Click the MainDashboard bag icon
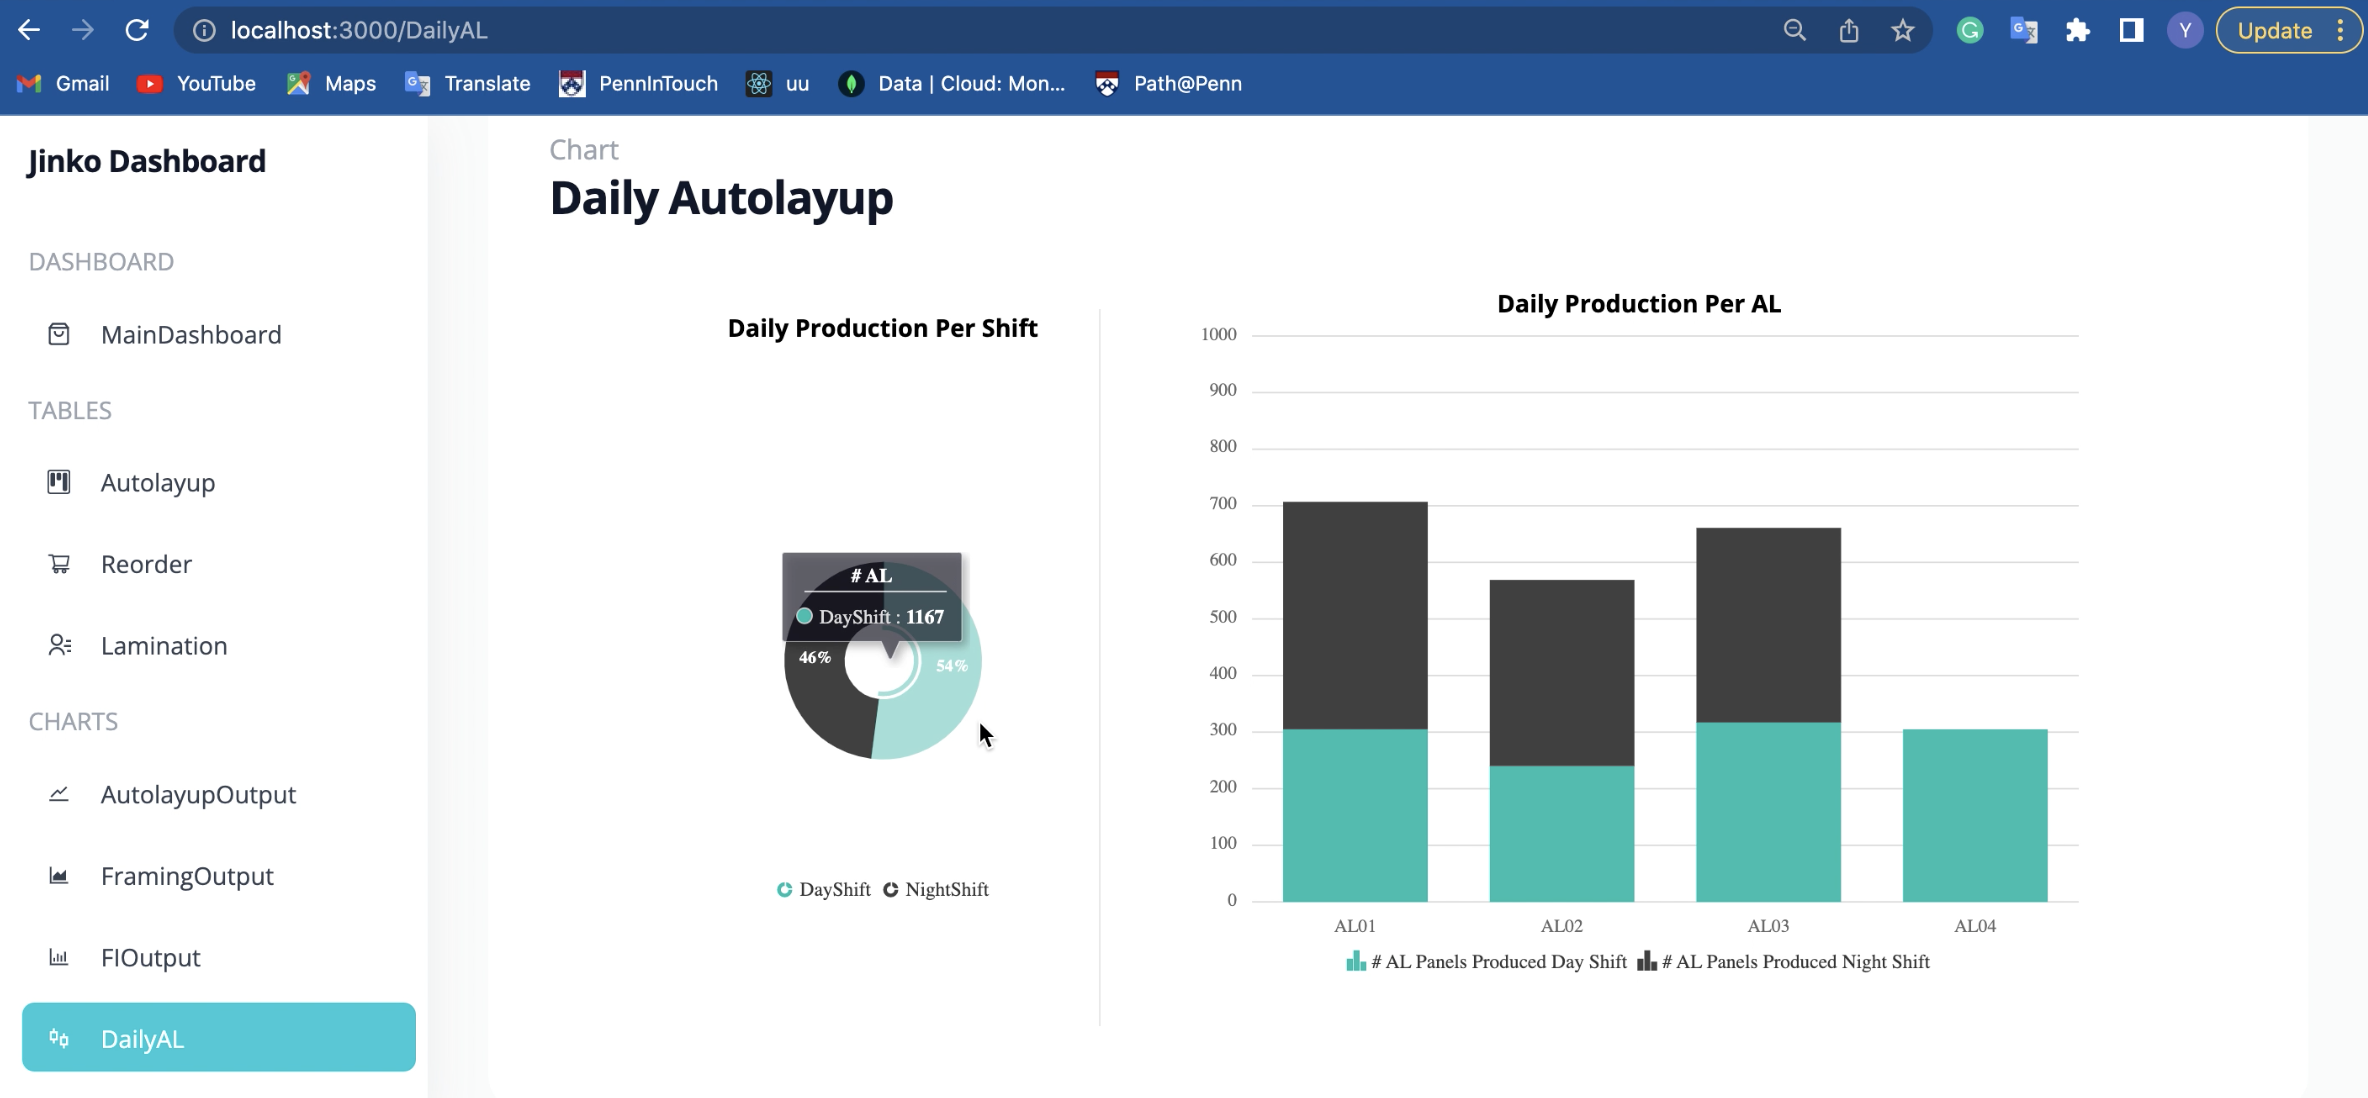 coord(59,334)
